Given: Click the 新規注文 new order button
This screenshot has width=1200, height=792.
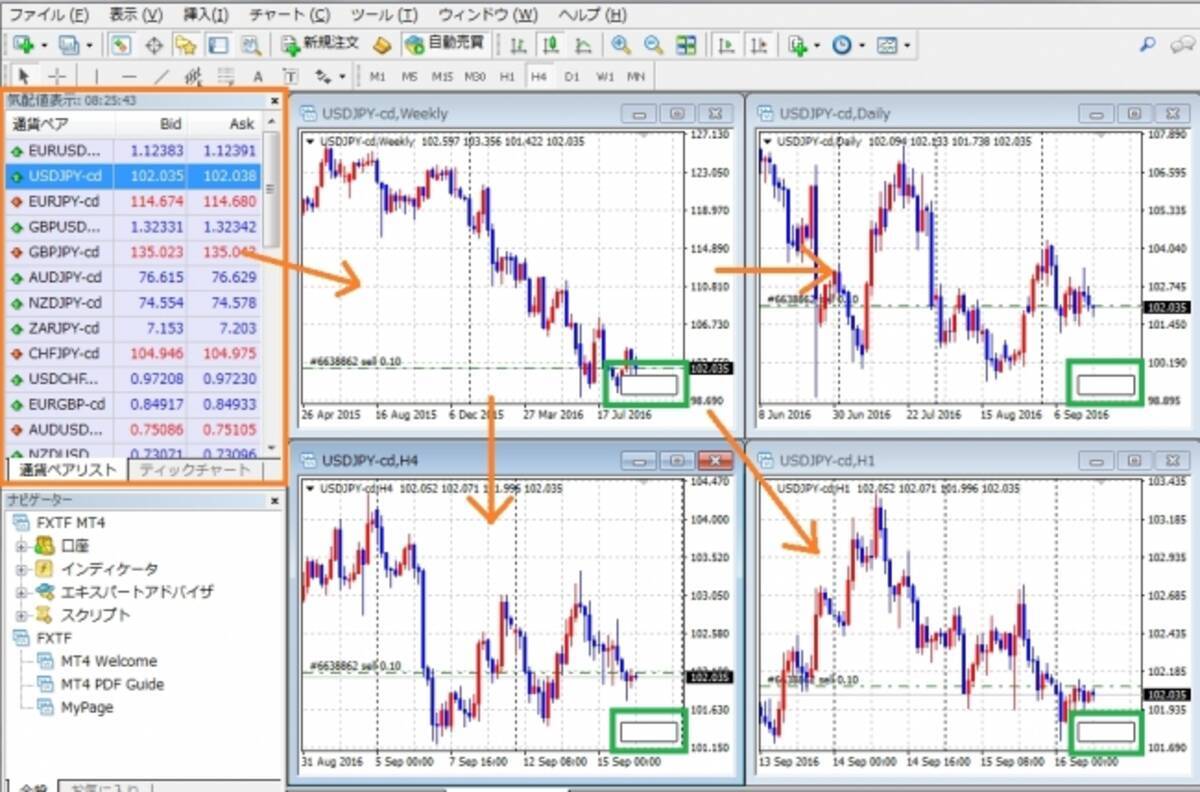Looking at the screenshot, I should (320, 45).
